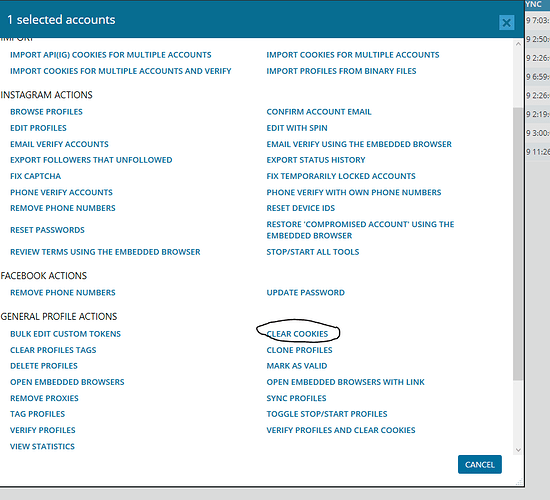The height and width of the screenshot is (500, 550).
Task: Open Update Password under Facebook Actions
Action: click(306, 293)
